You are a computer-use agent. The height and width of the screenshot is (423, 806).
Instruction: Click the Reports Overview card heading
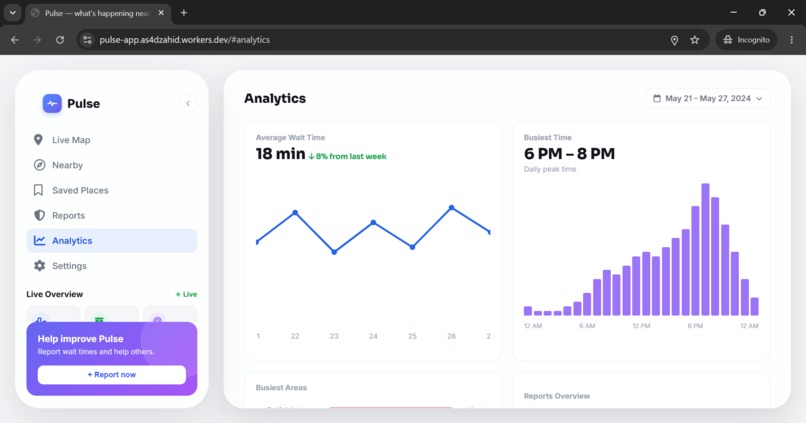[x=557, y=396]
